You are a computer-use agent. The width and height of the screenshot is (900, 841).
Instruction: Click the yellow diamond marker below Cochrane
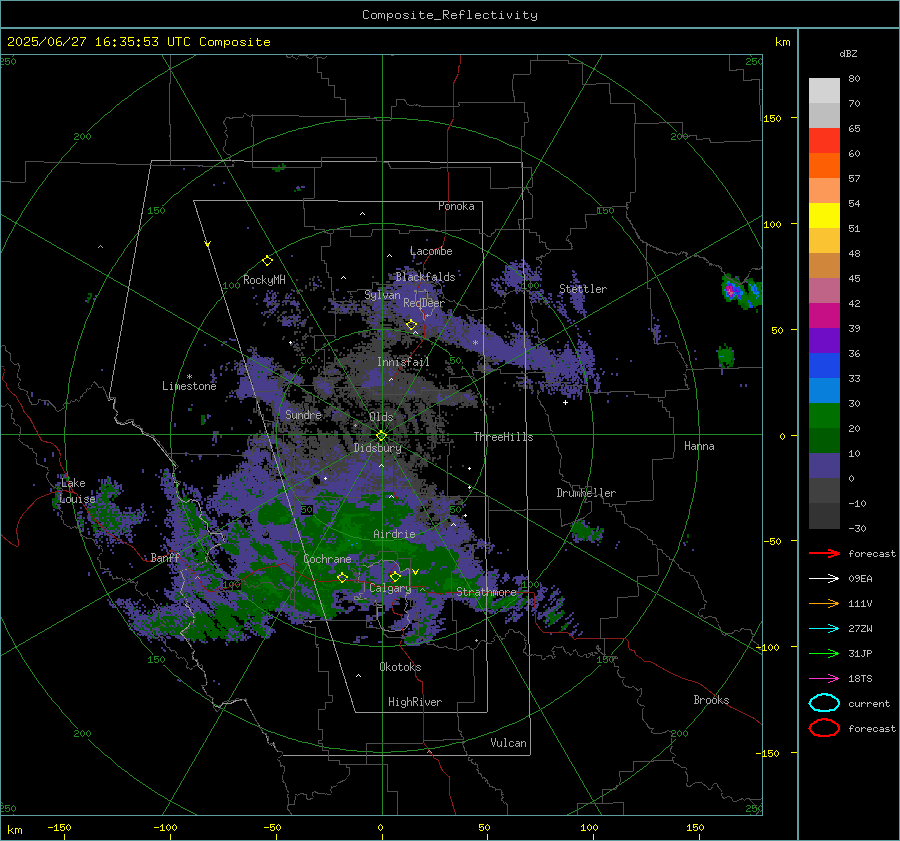click(342, 577)
